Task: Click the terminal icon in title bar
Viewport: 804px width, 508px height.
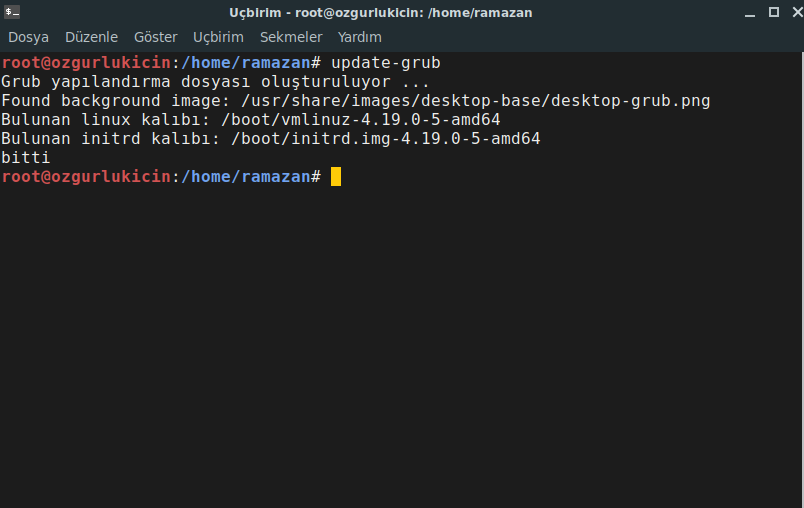Action: [x=12, y=12]
